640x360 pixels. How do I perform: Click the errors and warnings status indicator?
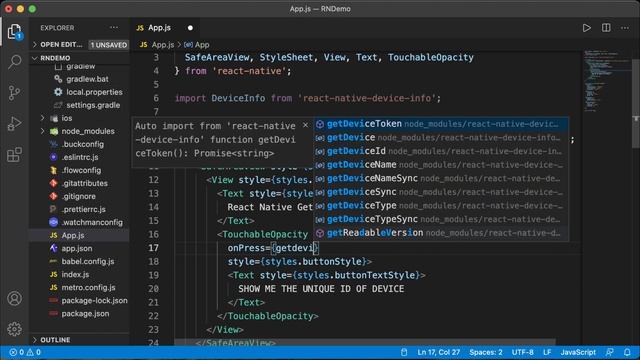(x=25, y=352)
